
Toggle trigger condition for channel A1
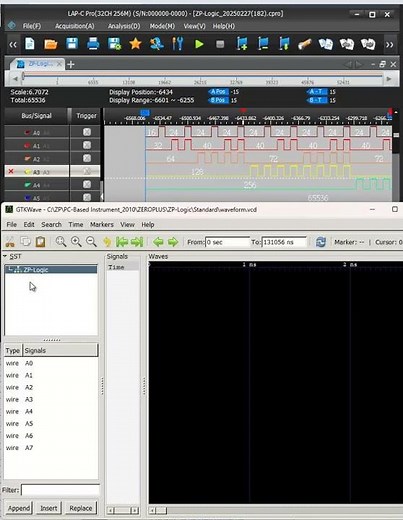(87, 145)
